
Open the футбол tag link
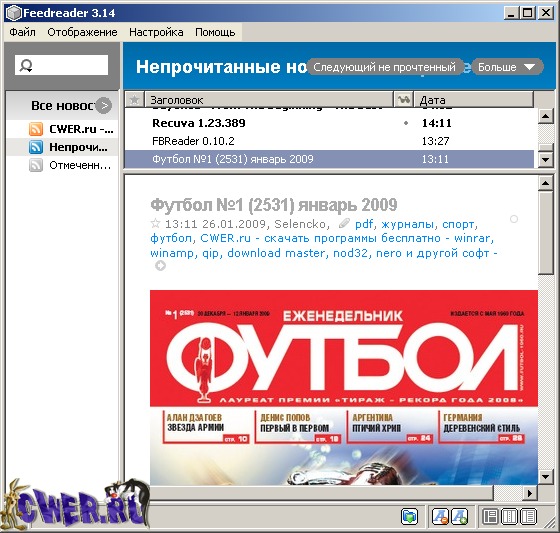coord(171,238)
